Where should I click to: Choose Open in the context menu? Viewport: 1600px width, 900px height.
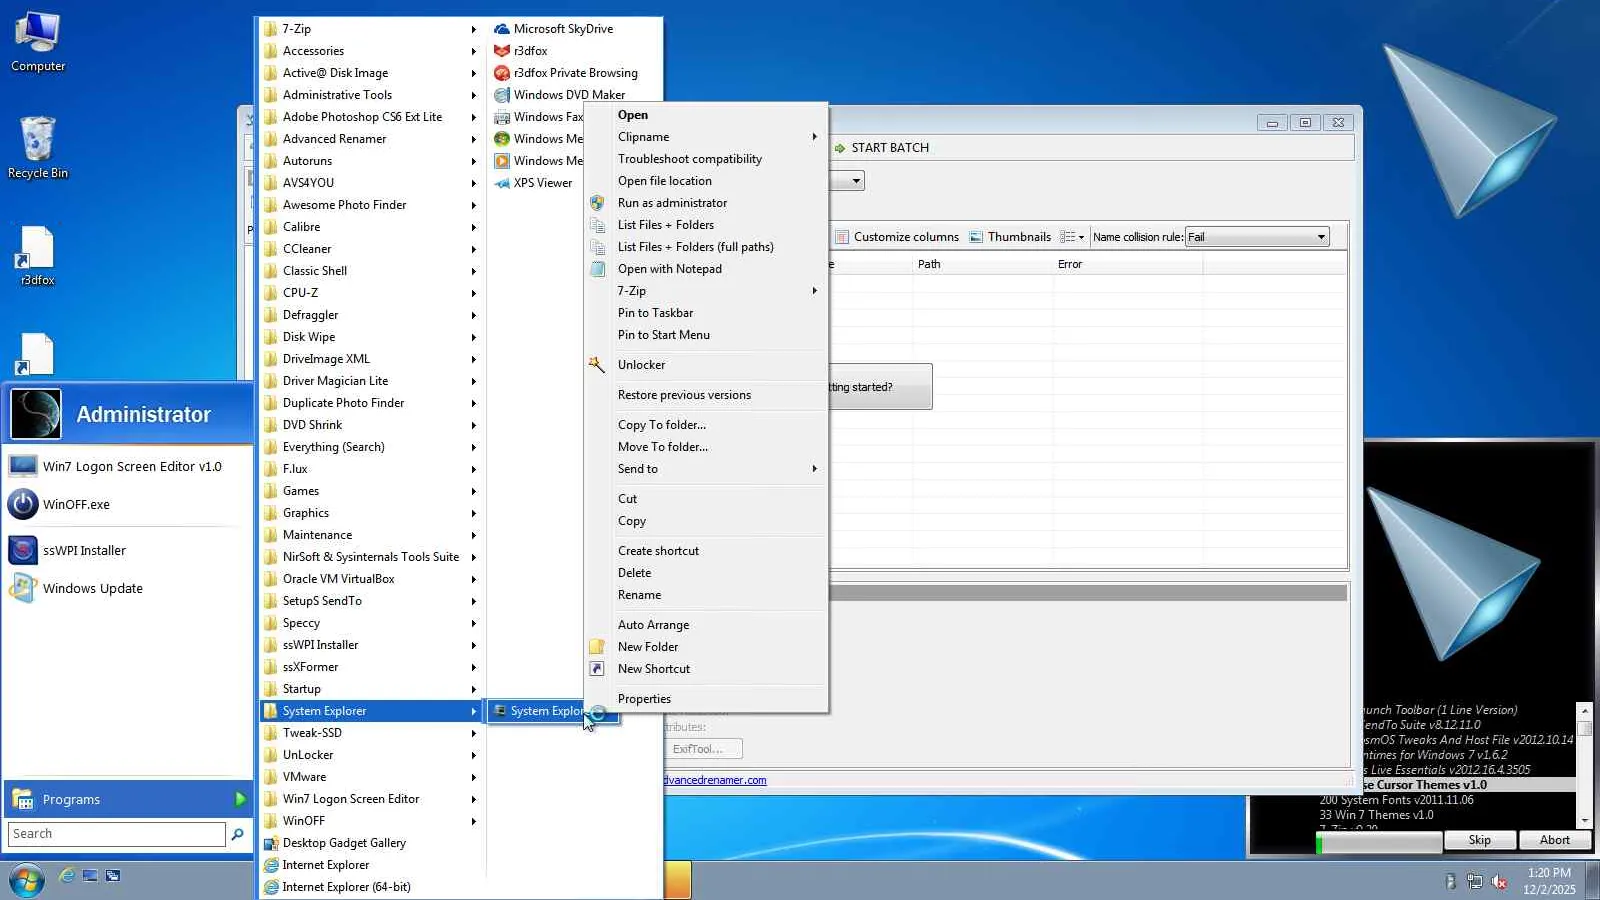tap(706, 115)
